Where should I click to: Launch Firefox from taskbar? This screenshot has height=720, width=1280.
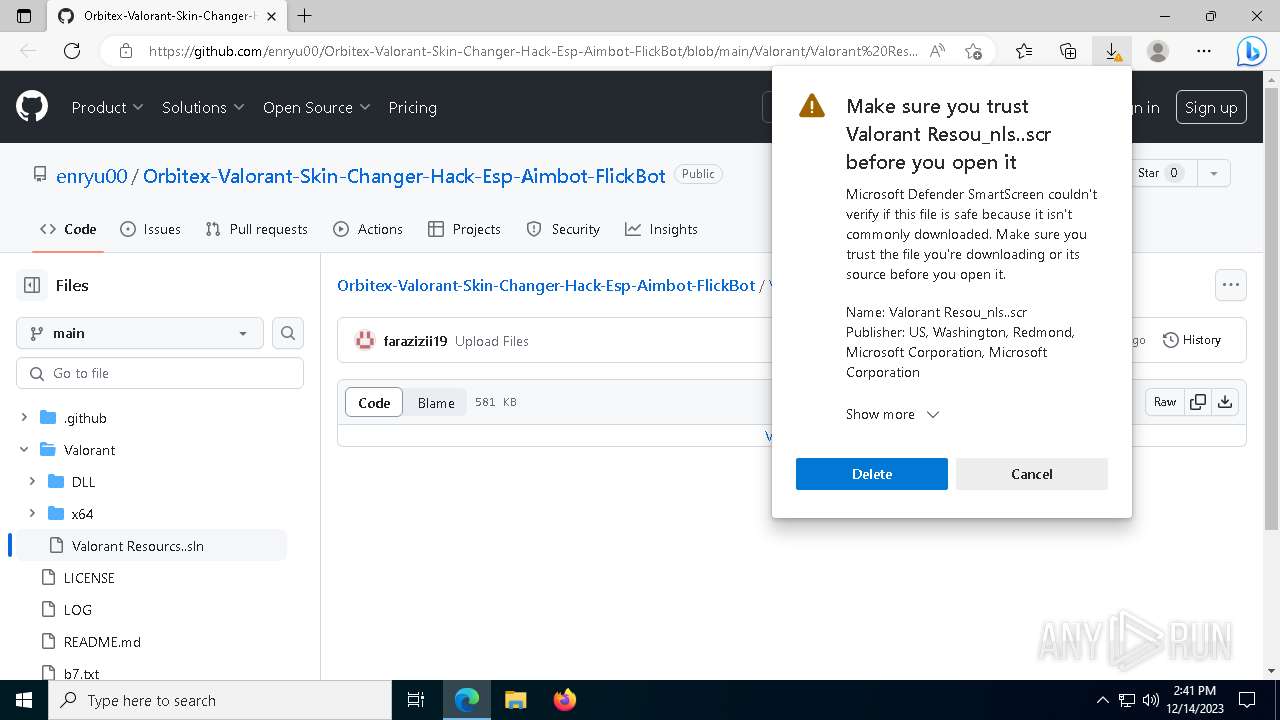[564, 700]
